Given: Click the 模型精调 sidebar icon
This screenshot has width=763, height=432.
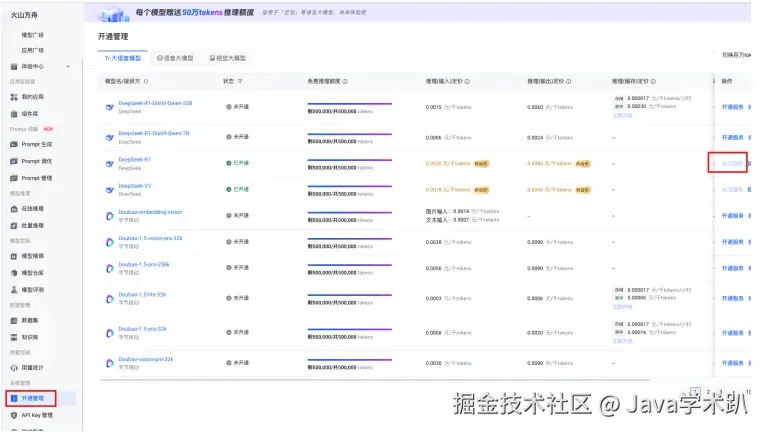Looking at the screenshot, I should [14, 256].
